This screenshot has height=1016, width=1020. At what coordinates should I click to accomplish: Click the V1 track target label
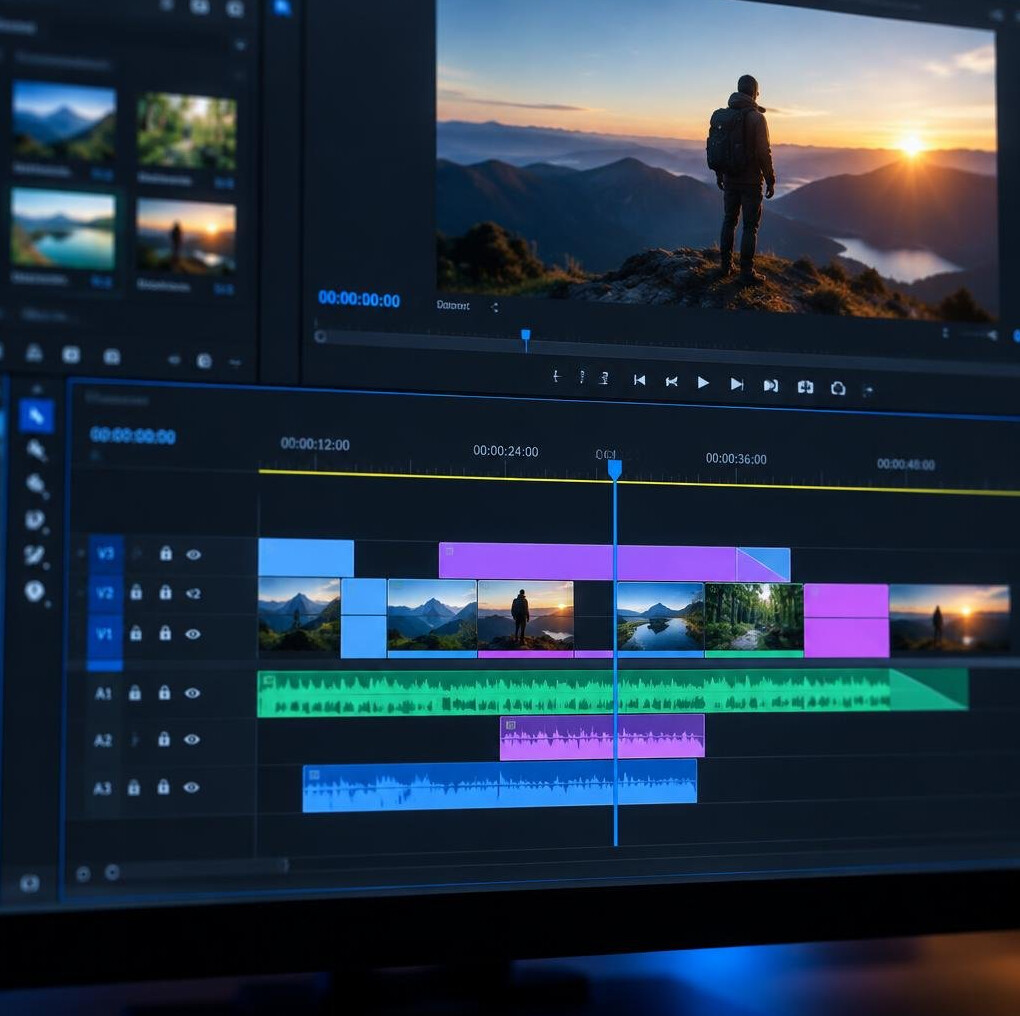(x=104, y=634)
